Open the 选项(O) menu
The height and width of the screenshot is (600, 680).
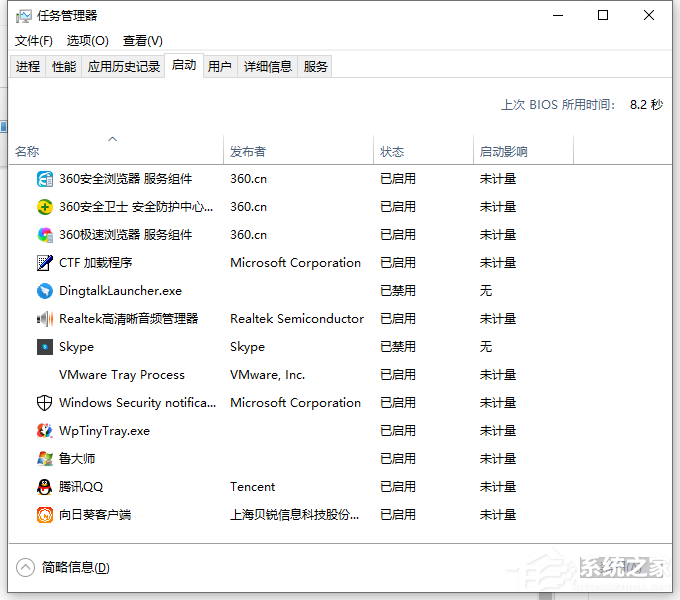pyautogui.click(x=87, y=41)
